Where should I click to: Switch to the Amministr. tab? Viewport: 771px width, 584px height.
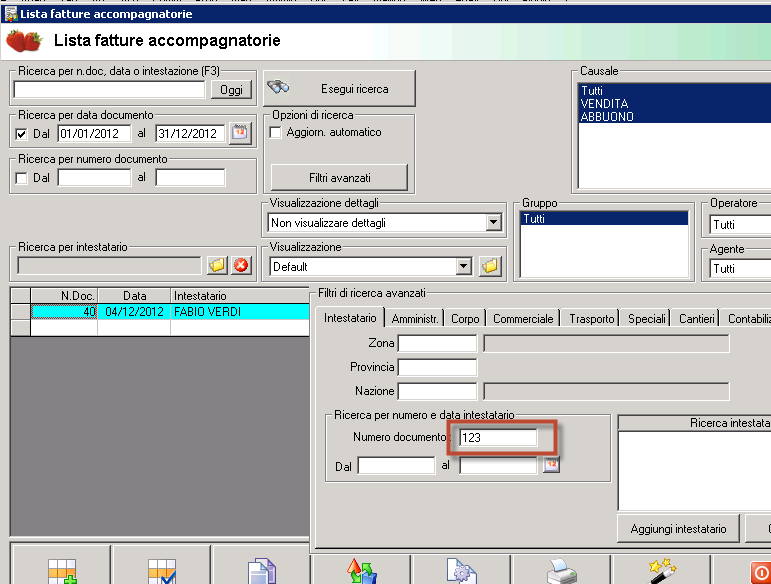coord(415,319)
